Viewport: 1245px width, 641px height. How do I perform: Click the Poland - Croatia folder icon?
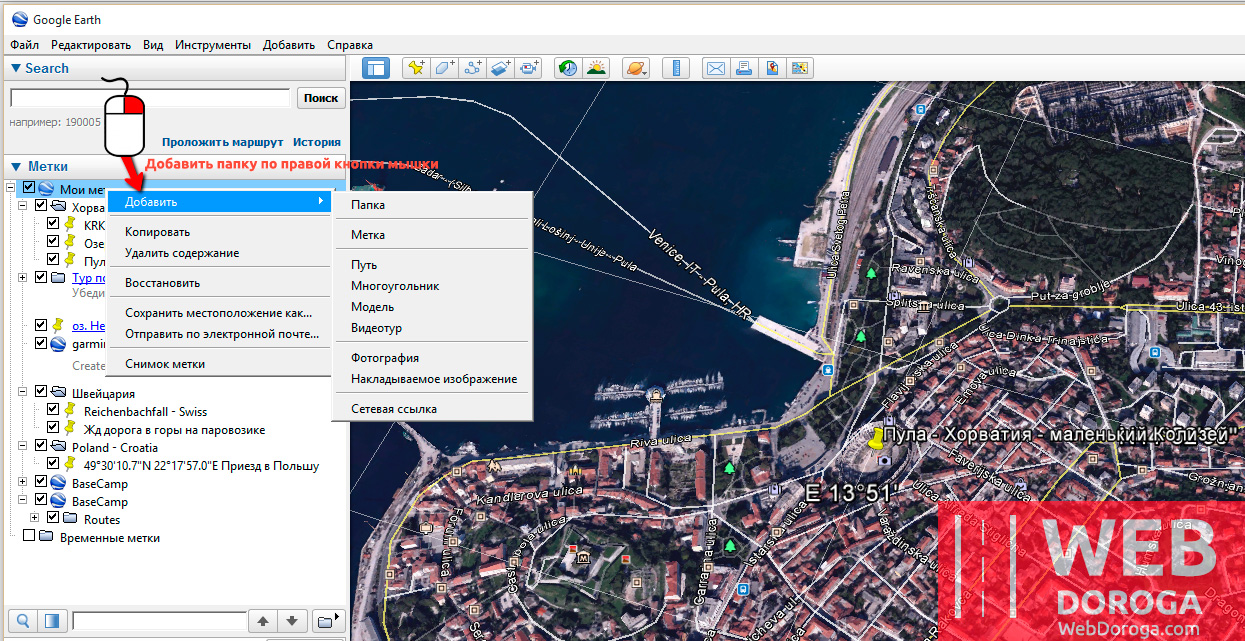tap(57, 447)
